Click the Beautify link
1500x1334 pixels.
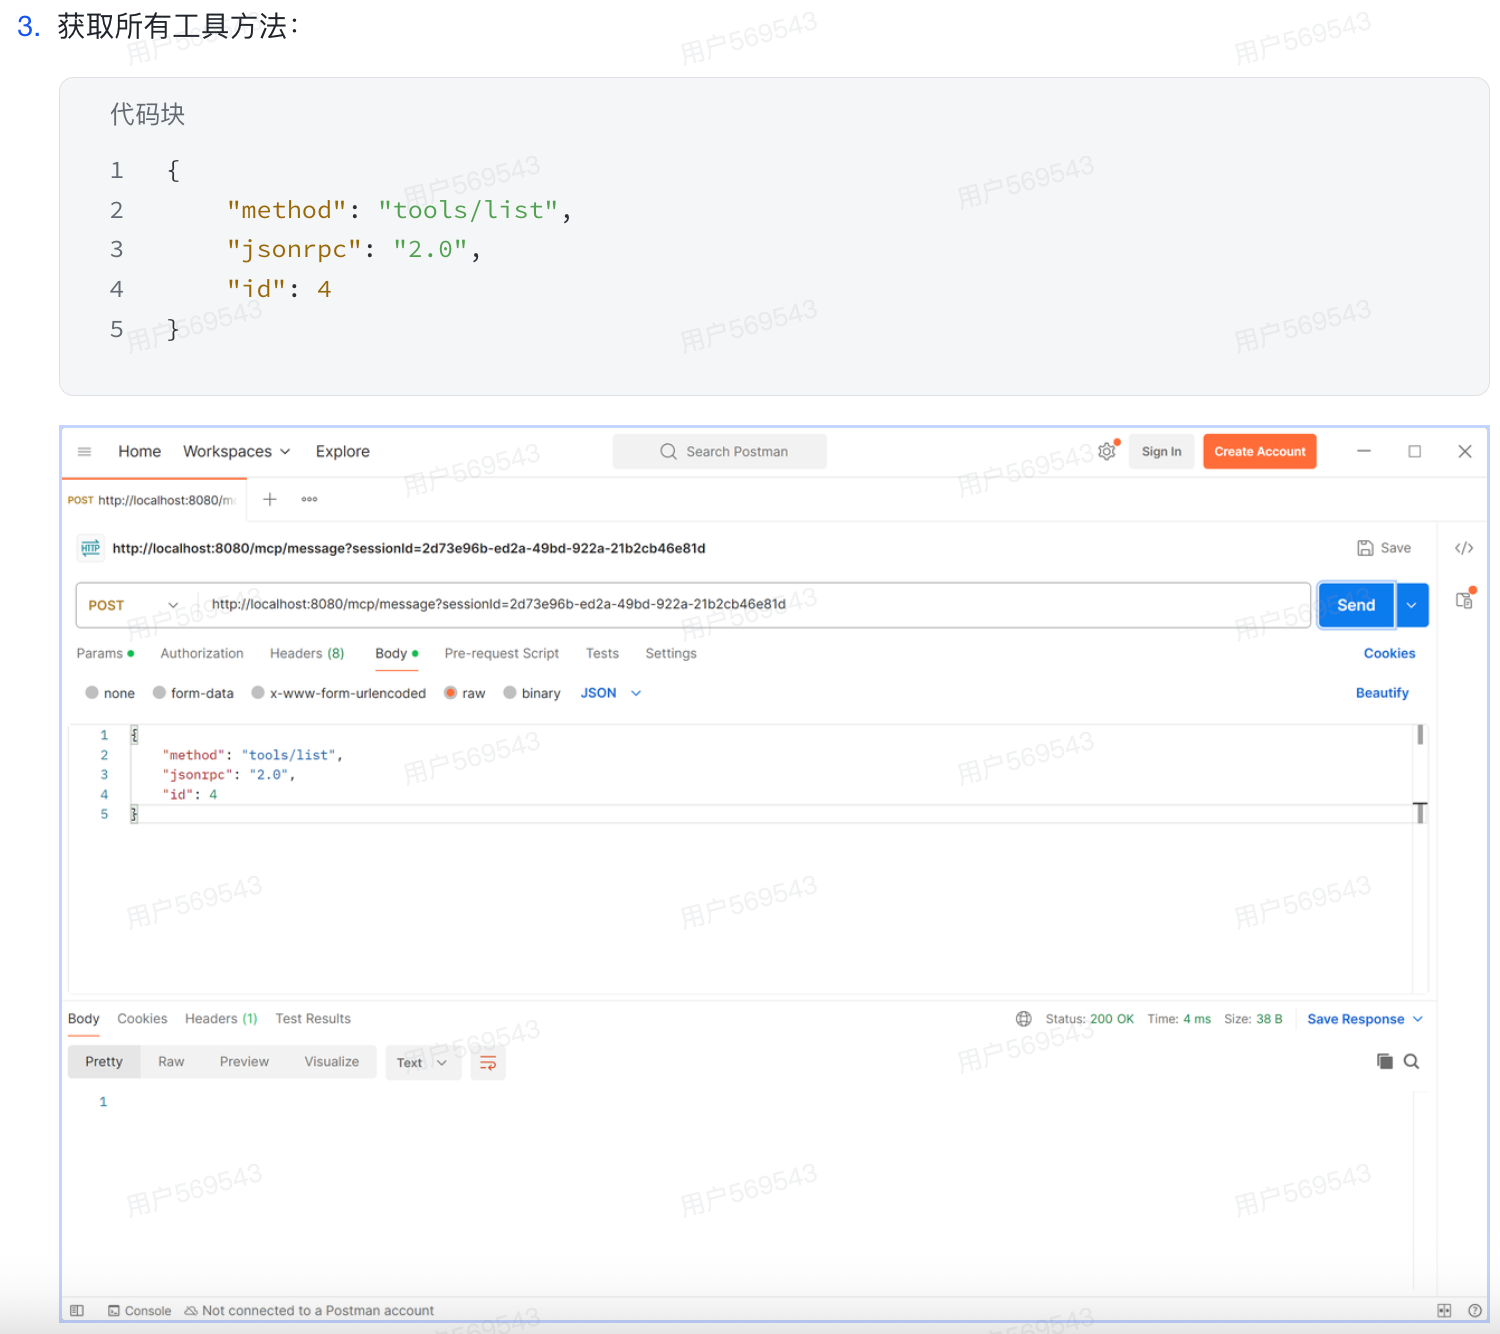[x=1382, y=693]
